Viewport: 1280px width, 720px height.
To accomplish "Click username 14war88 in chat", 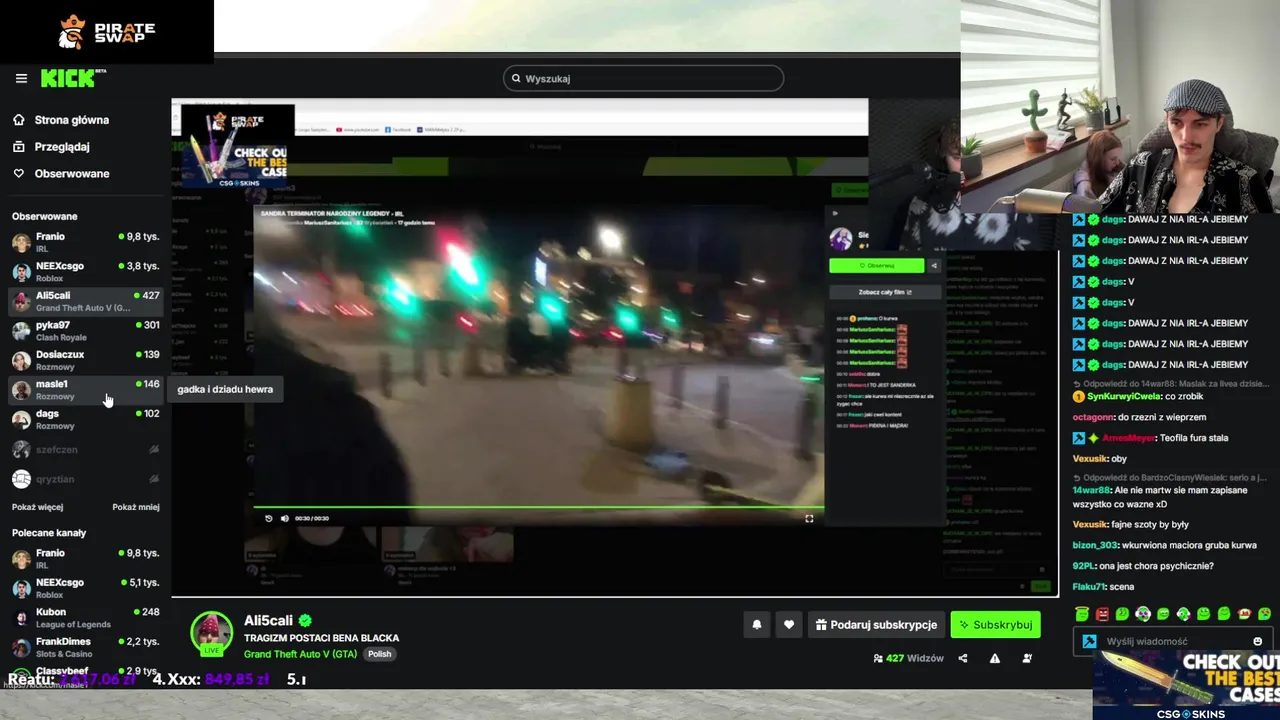I will [1092, 490].
